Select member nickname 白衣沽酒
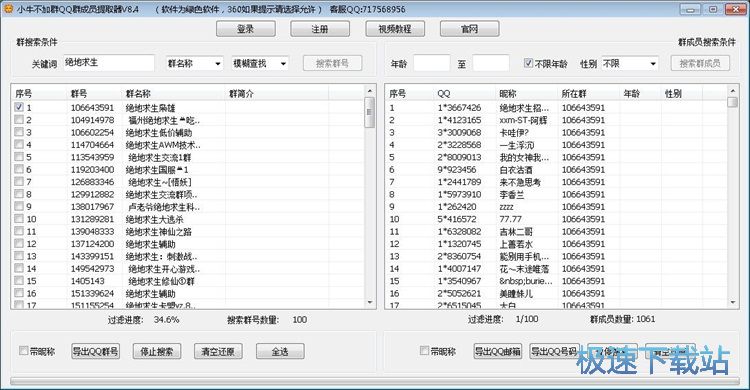 point(516,170)
